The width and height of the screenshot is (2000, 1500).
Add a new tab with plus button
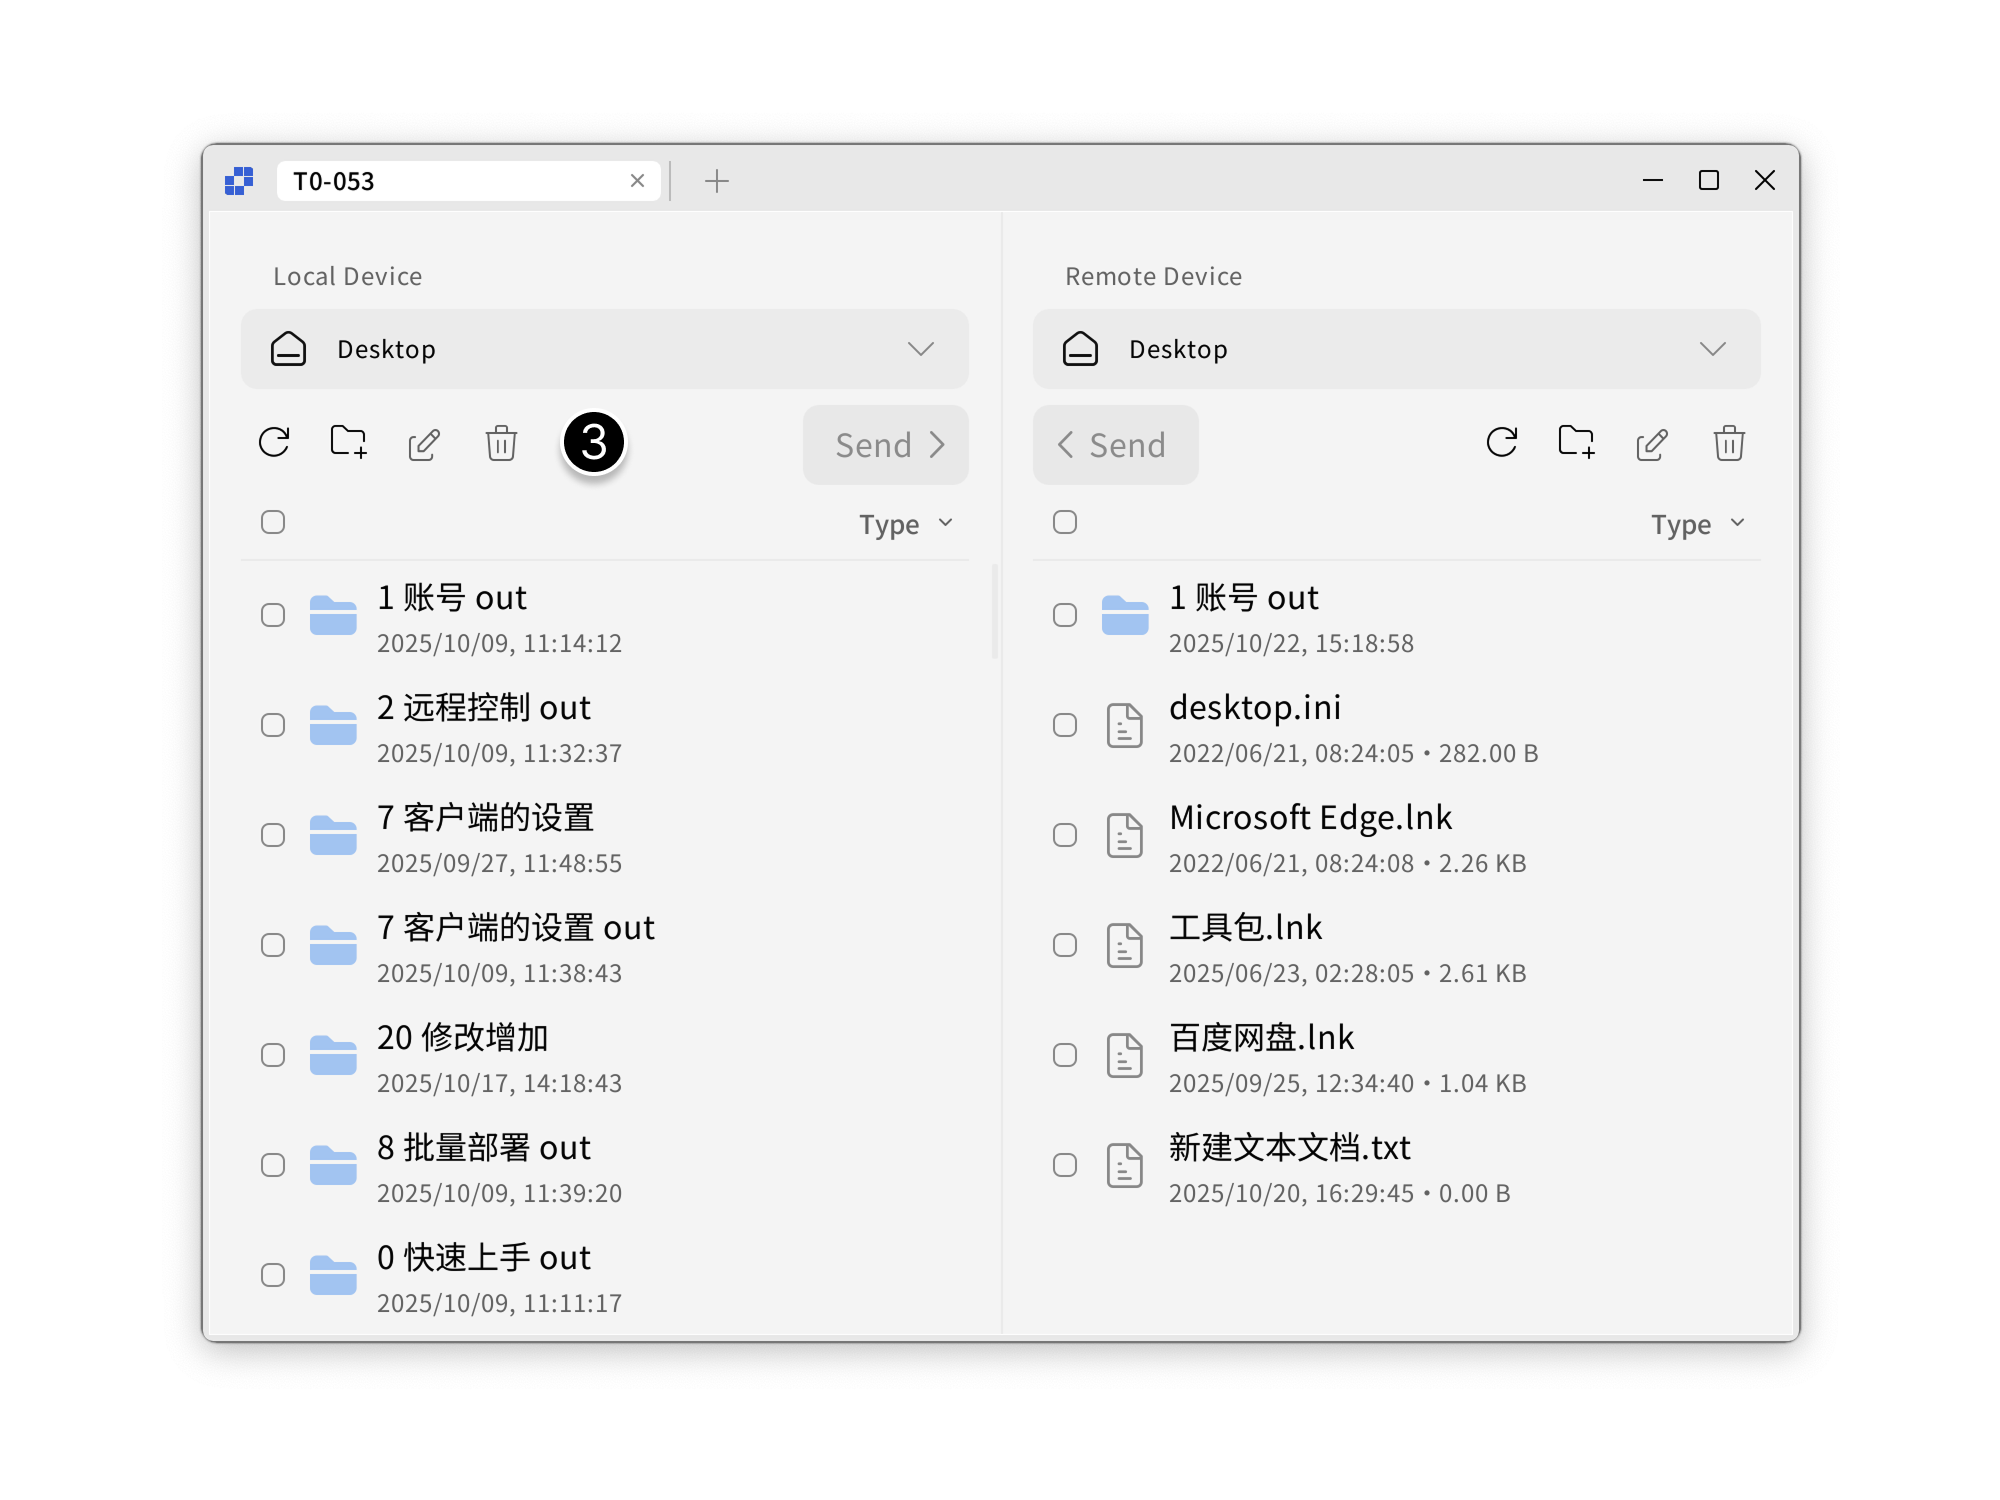click(717, 181)
